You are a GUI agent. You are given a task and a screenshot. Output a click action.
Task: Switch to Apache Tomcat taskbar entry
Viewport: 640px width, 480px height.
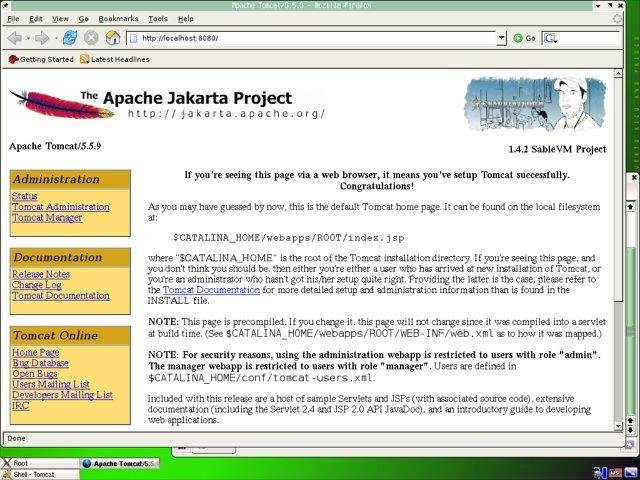pos(120,463)
